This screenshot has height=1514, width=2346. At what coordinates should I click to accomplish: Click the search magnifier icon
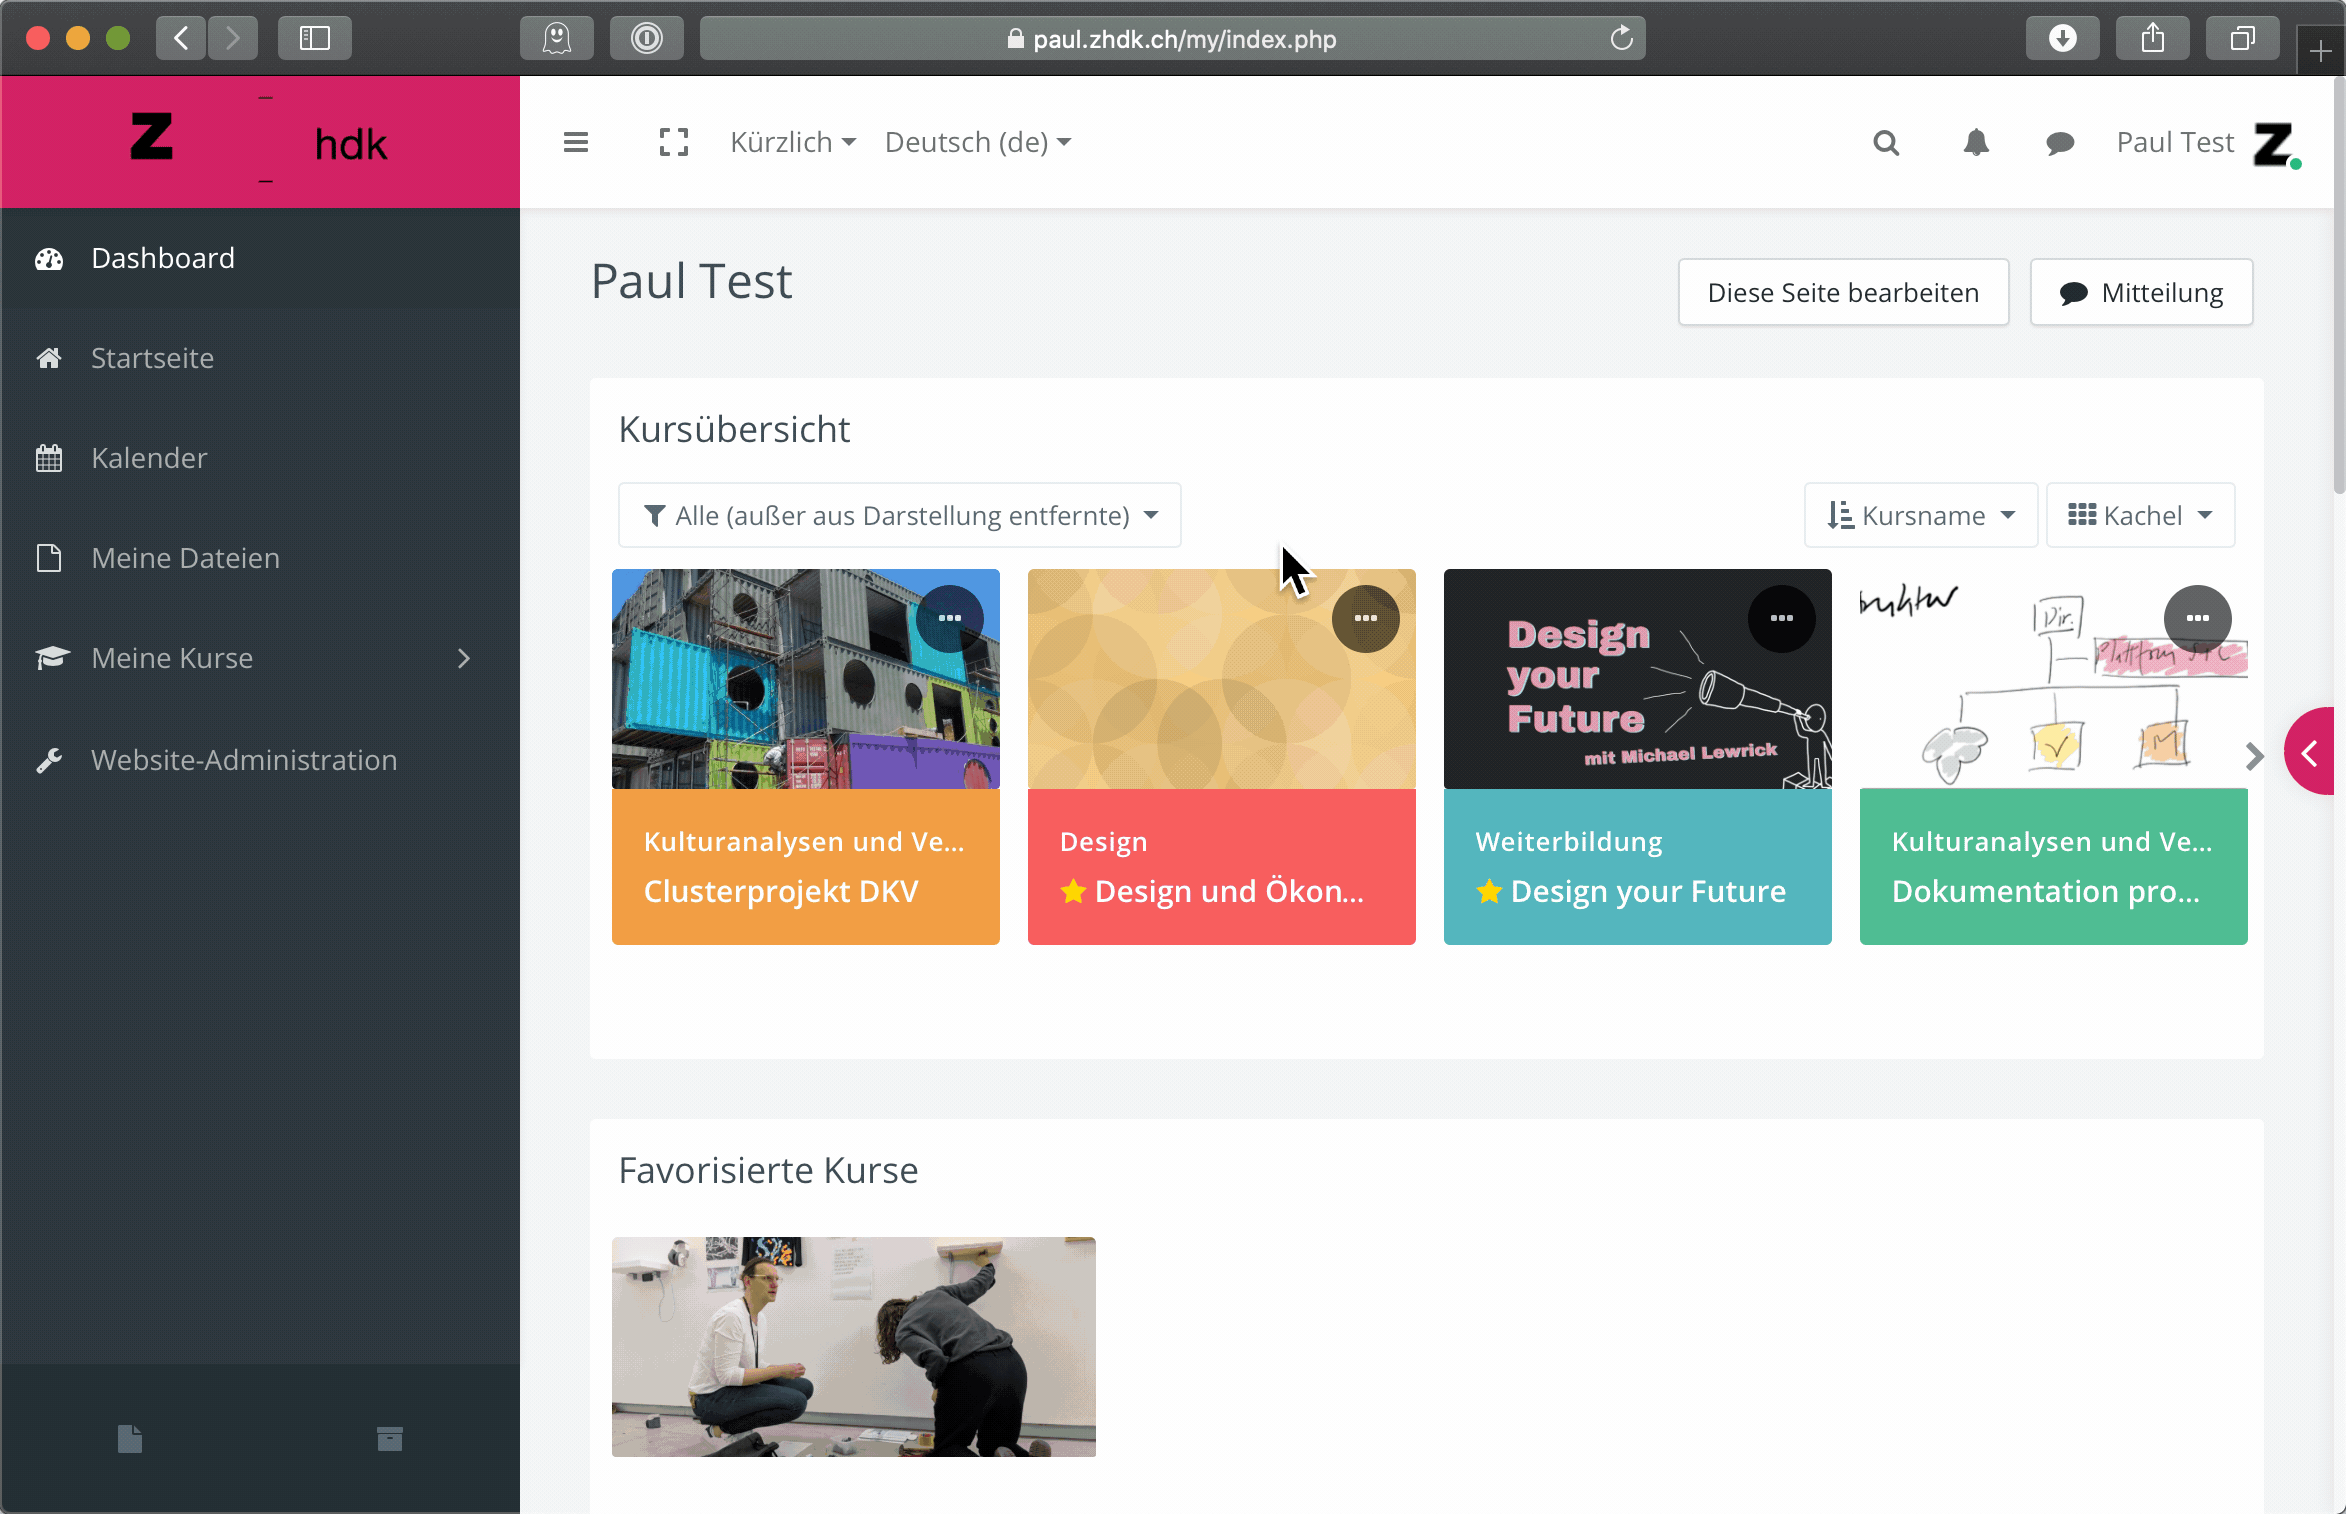[1886, 143]
